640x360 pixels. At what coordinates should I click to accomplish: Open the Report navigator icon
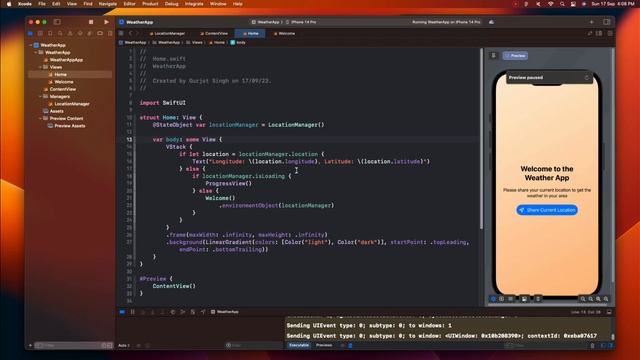coord(110,33)
